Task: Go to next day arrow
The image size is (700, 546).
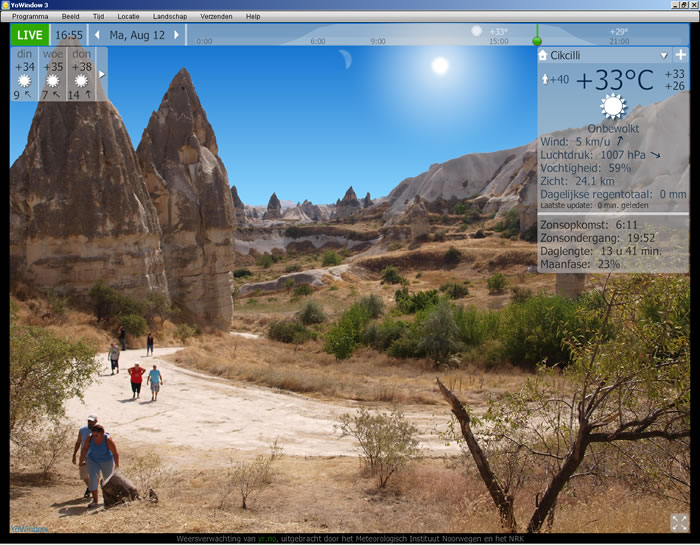Action: [x=176, y=35]
